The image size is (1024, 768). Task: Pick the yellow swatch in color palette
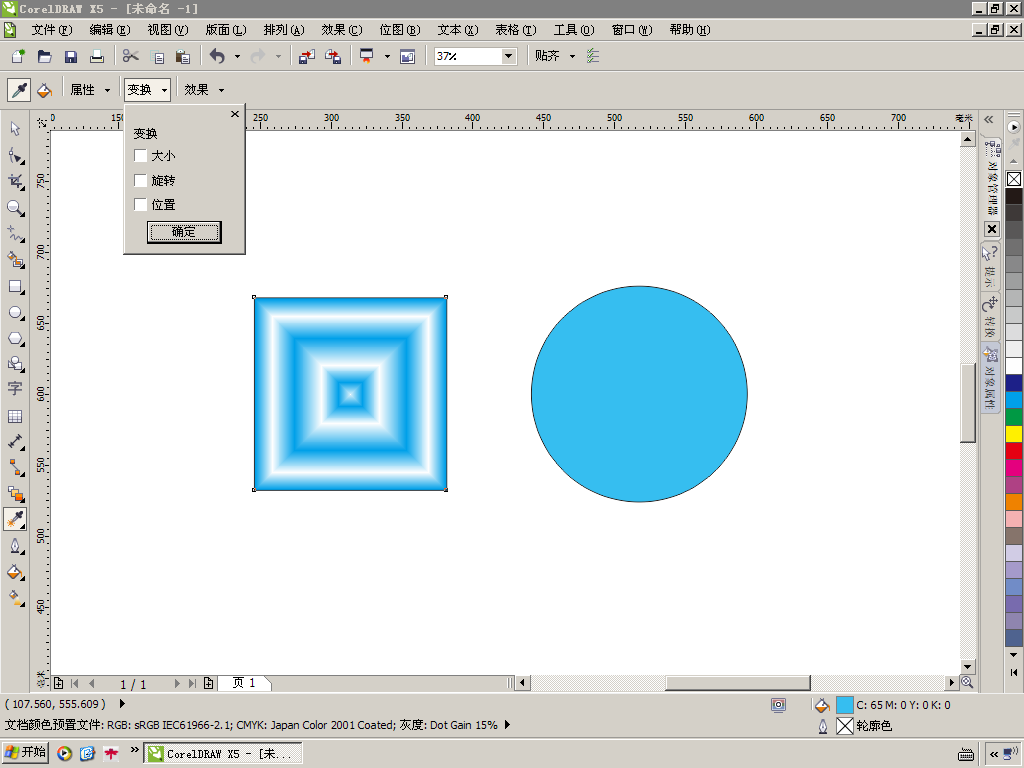1013,434
